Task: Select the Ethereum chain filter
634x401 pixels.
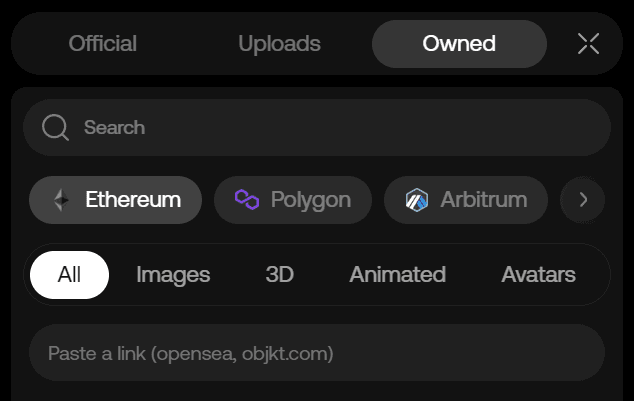Action: (116, 200)
